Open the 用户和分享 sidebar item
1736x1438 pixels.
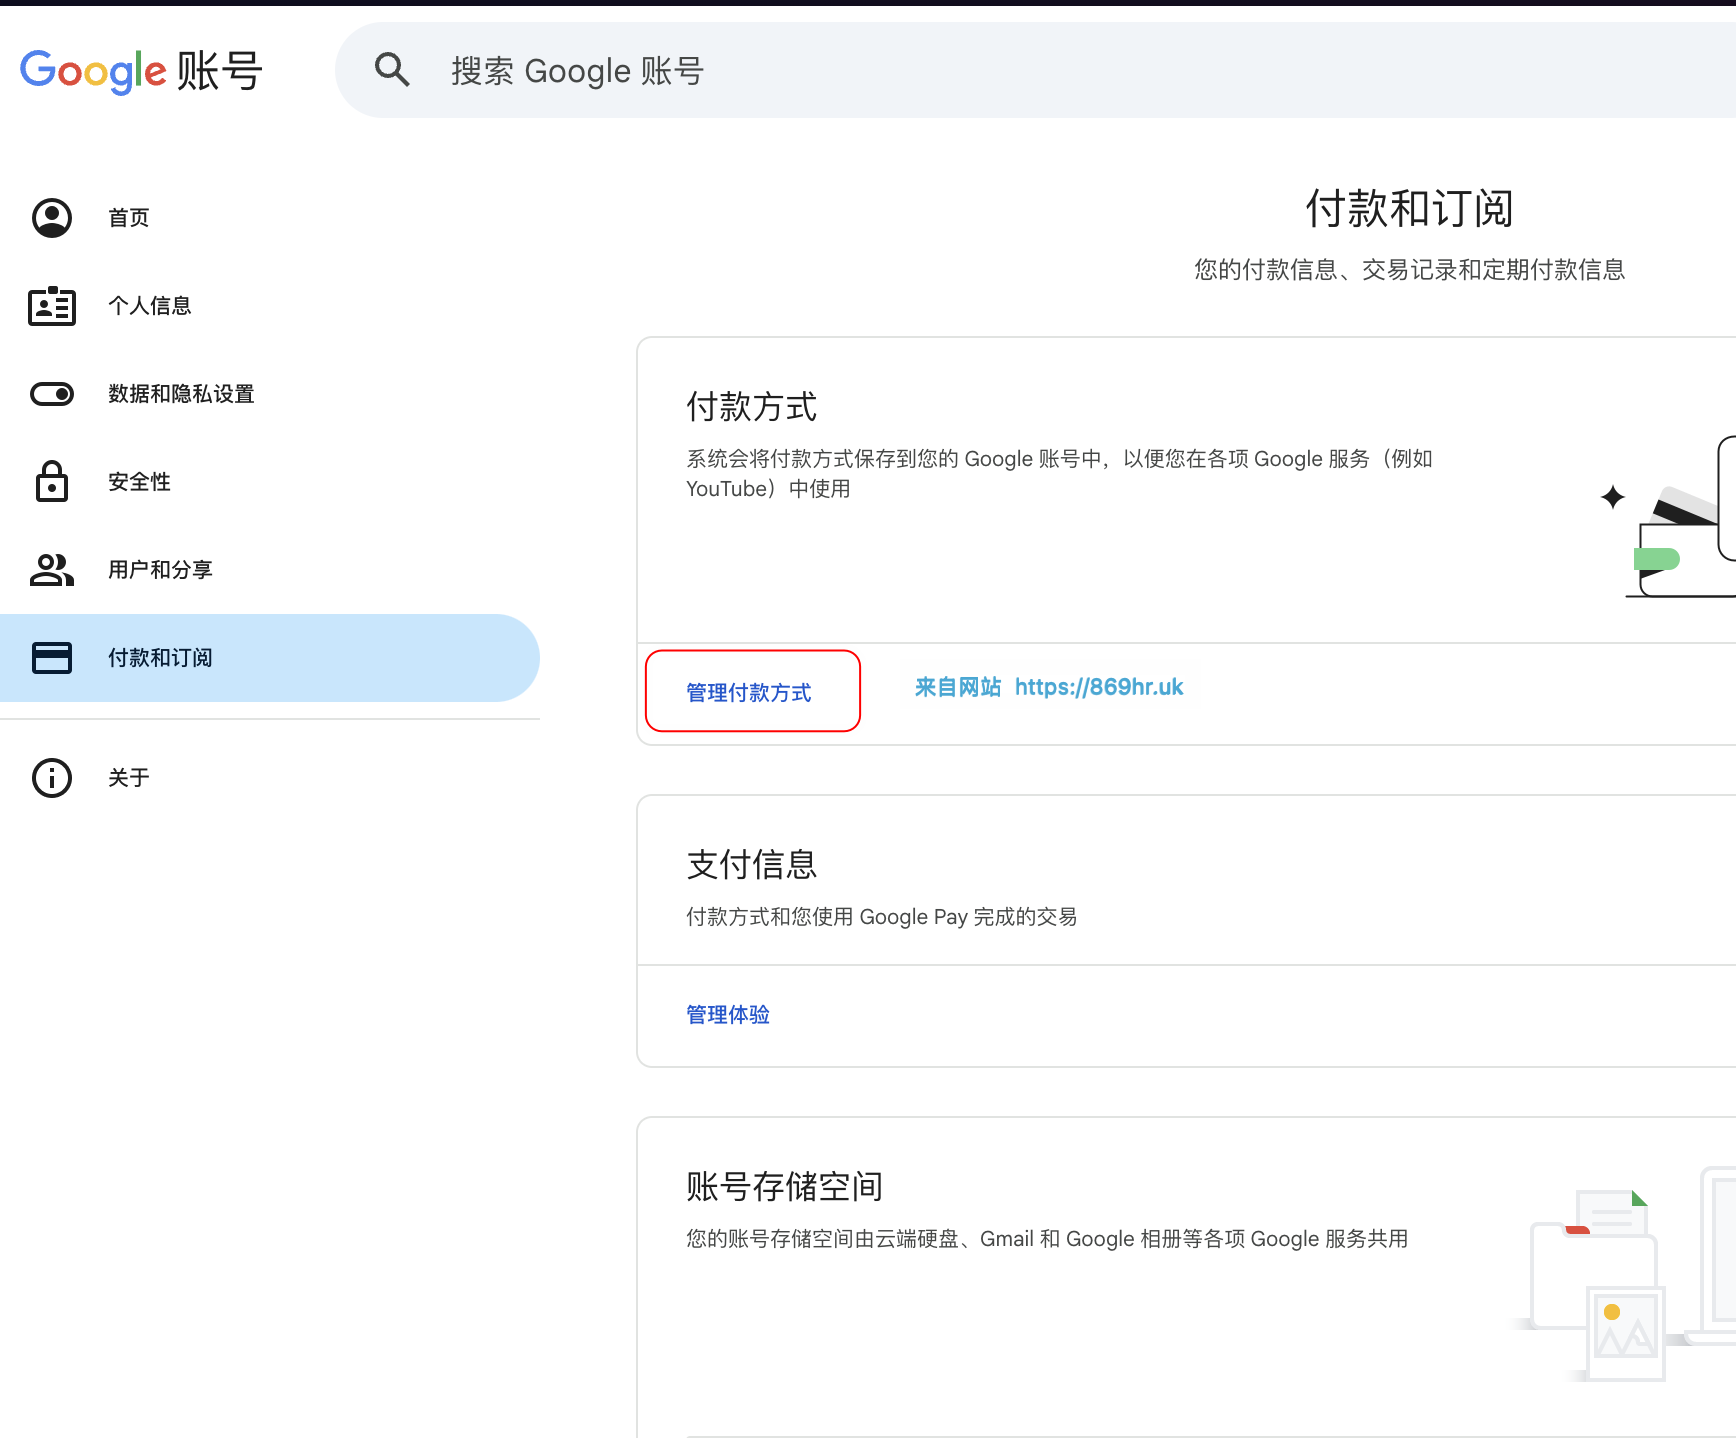click(x=270, y=570)
